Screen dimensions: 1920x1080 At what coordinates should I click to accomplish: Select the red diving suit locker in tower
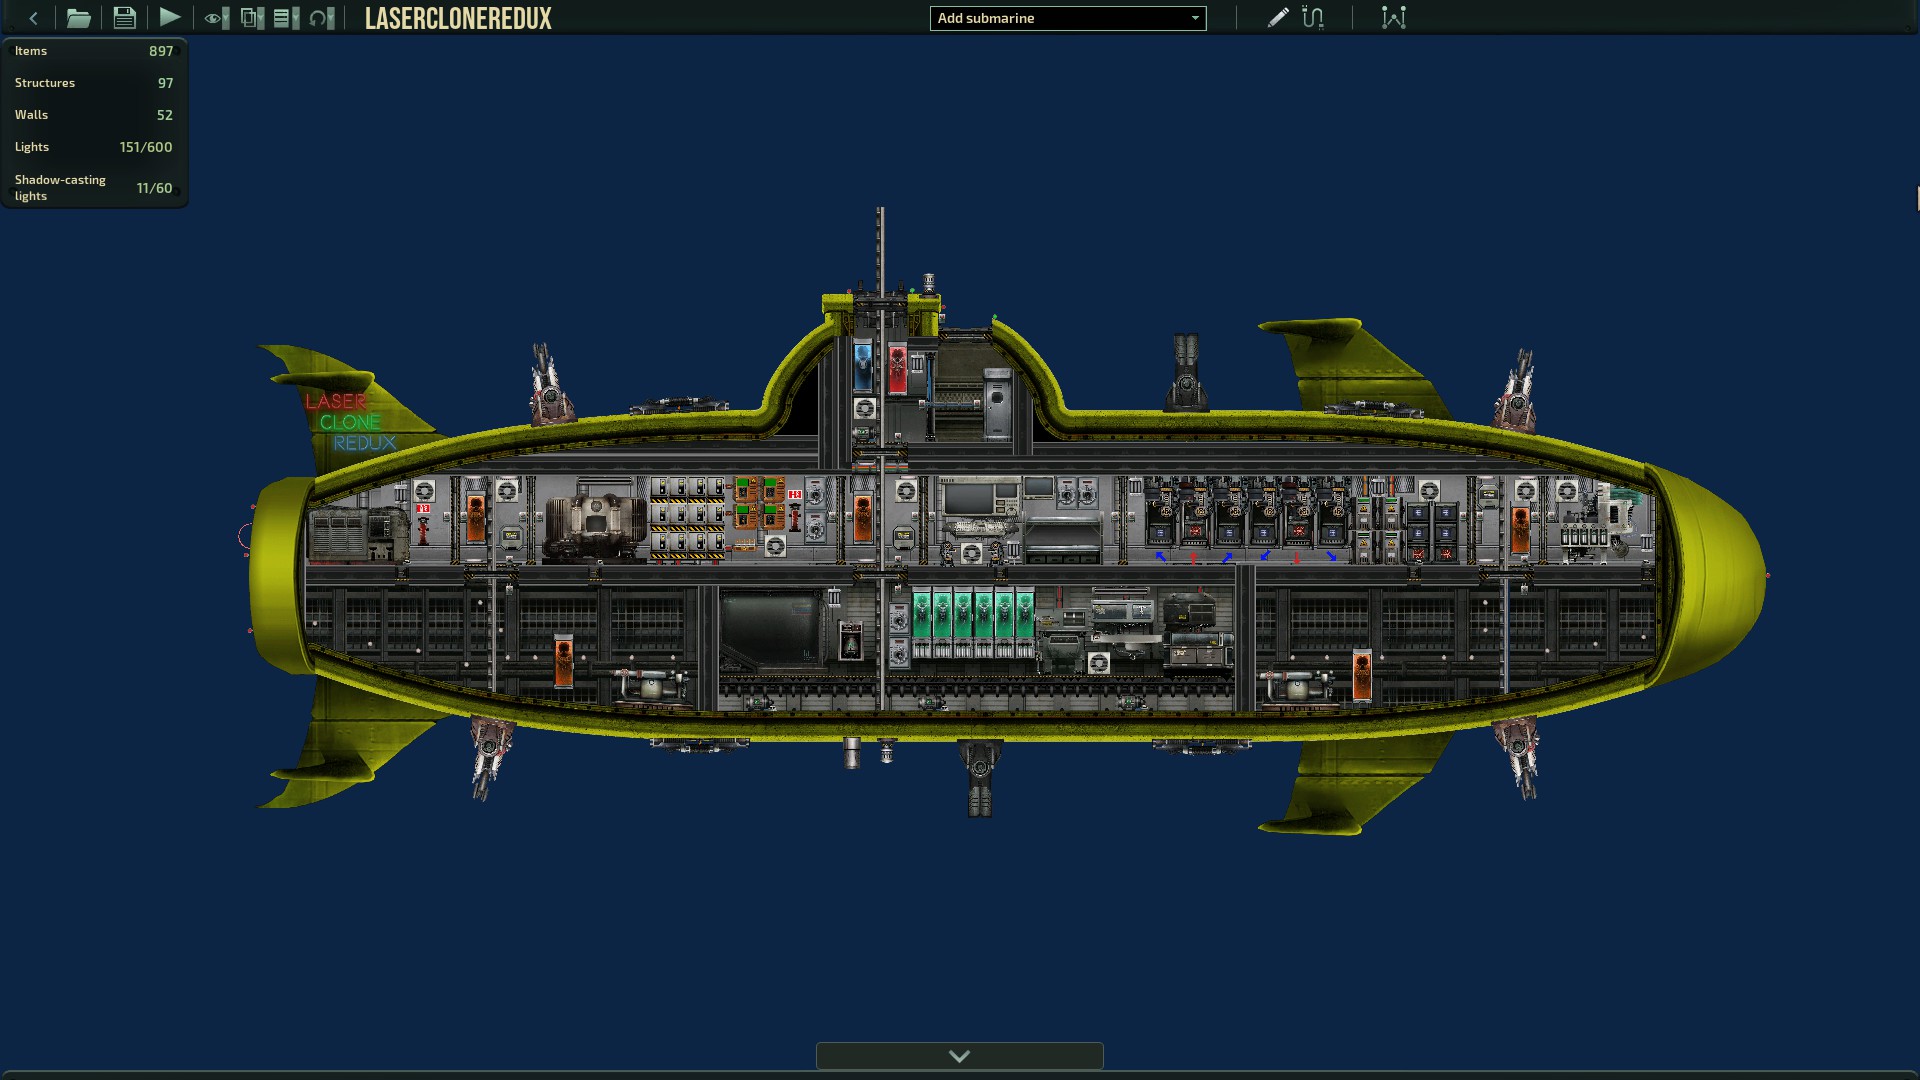pos(897,368)
